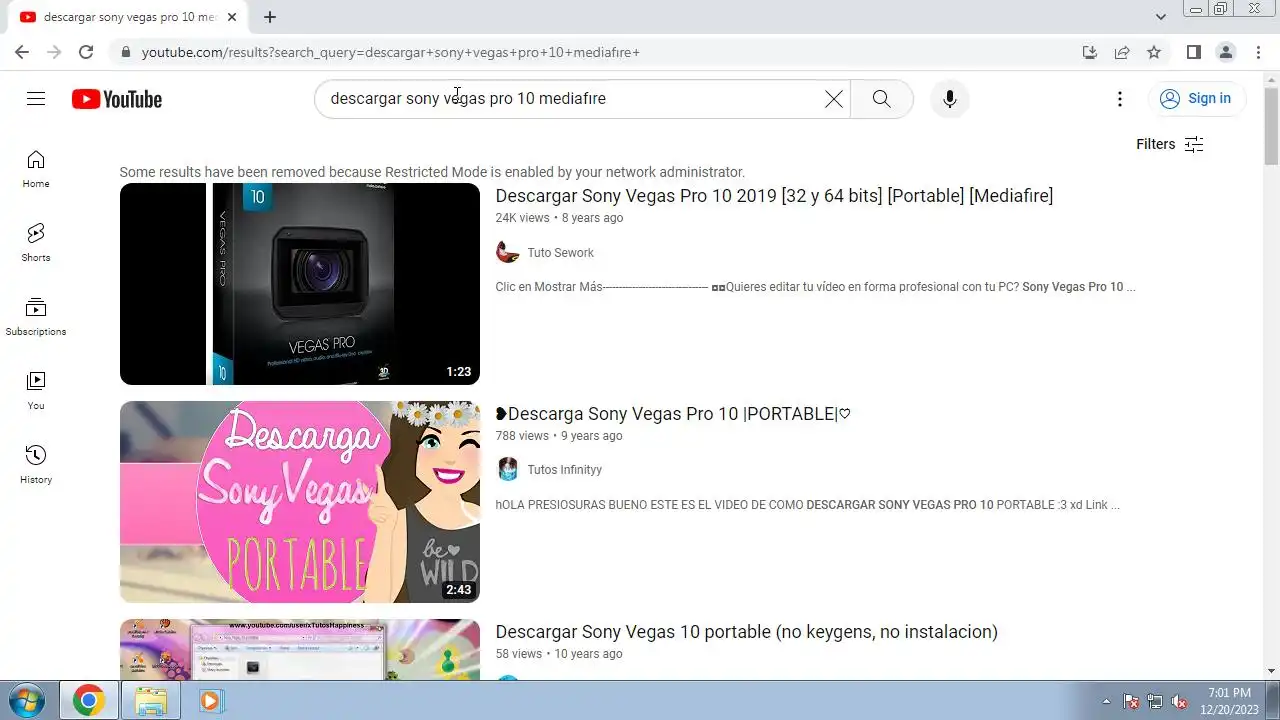This screenshot has height=720, width=1280.
Task: Share this page icon in address bar
Action: [1122, 52]
